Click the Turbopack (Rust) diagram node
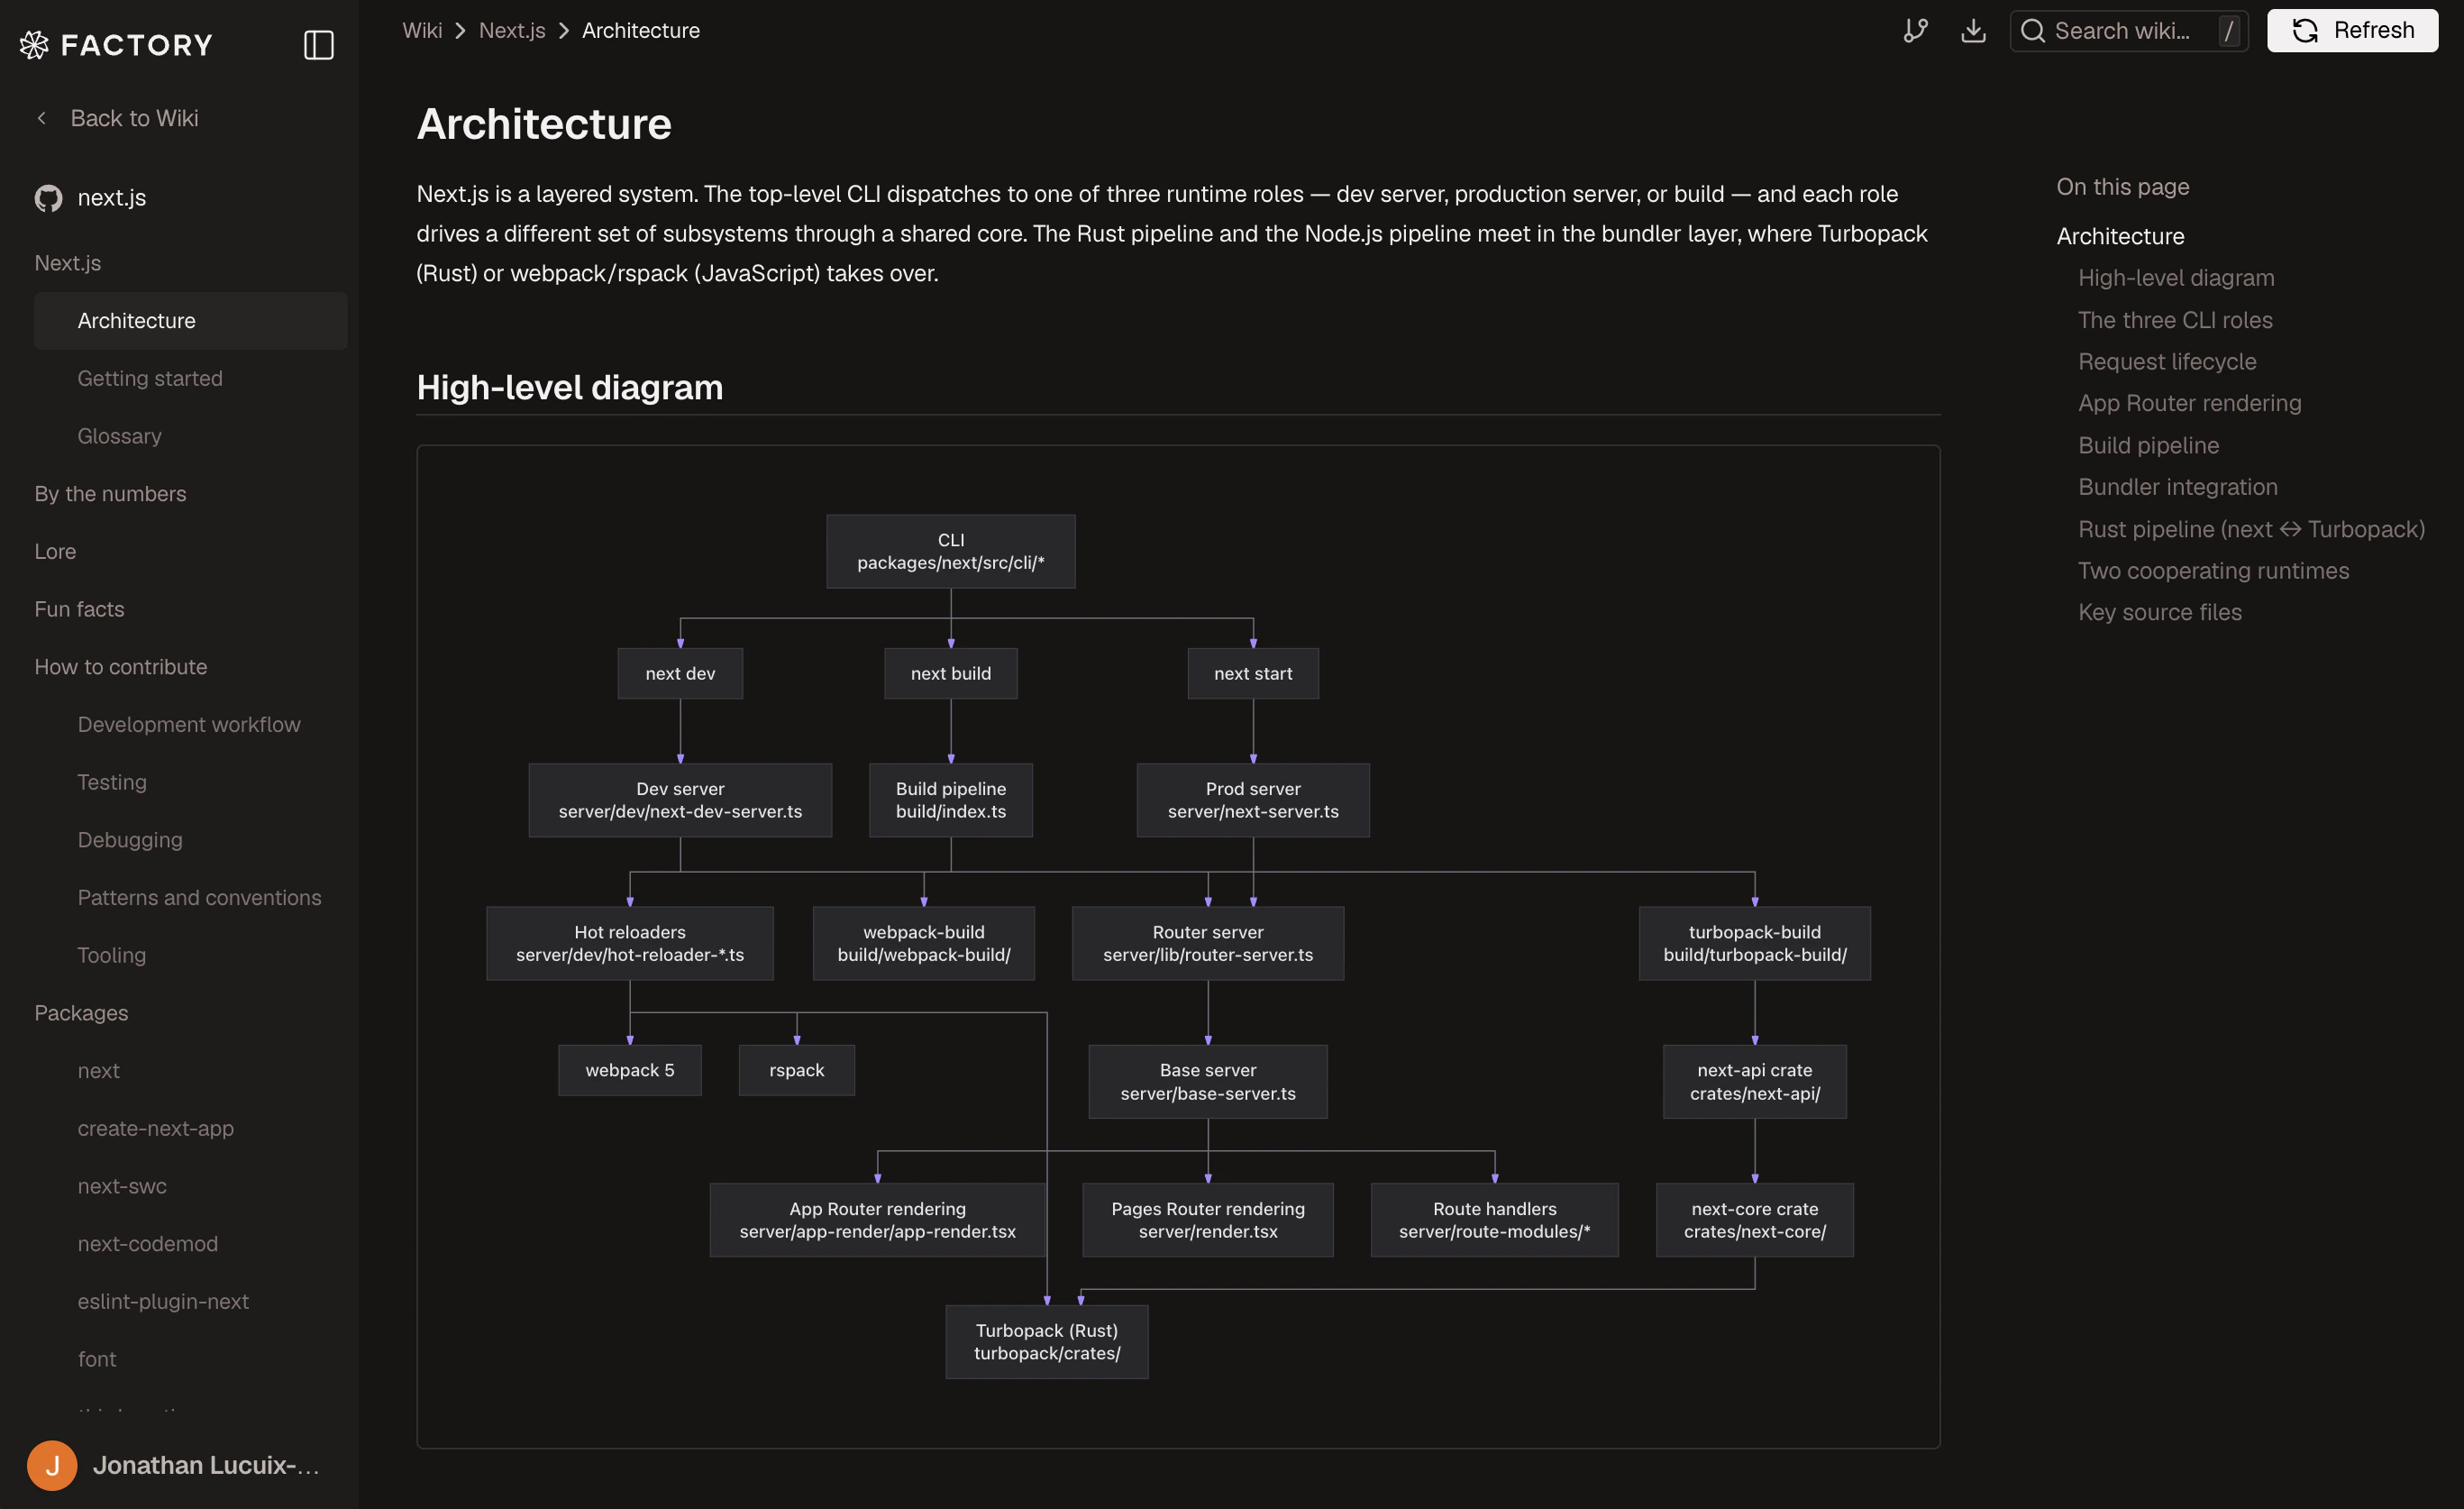 1046,1341
